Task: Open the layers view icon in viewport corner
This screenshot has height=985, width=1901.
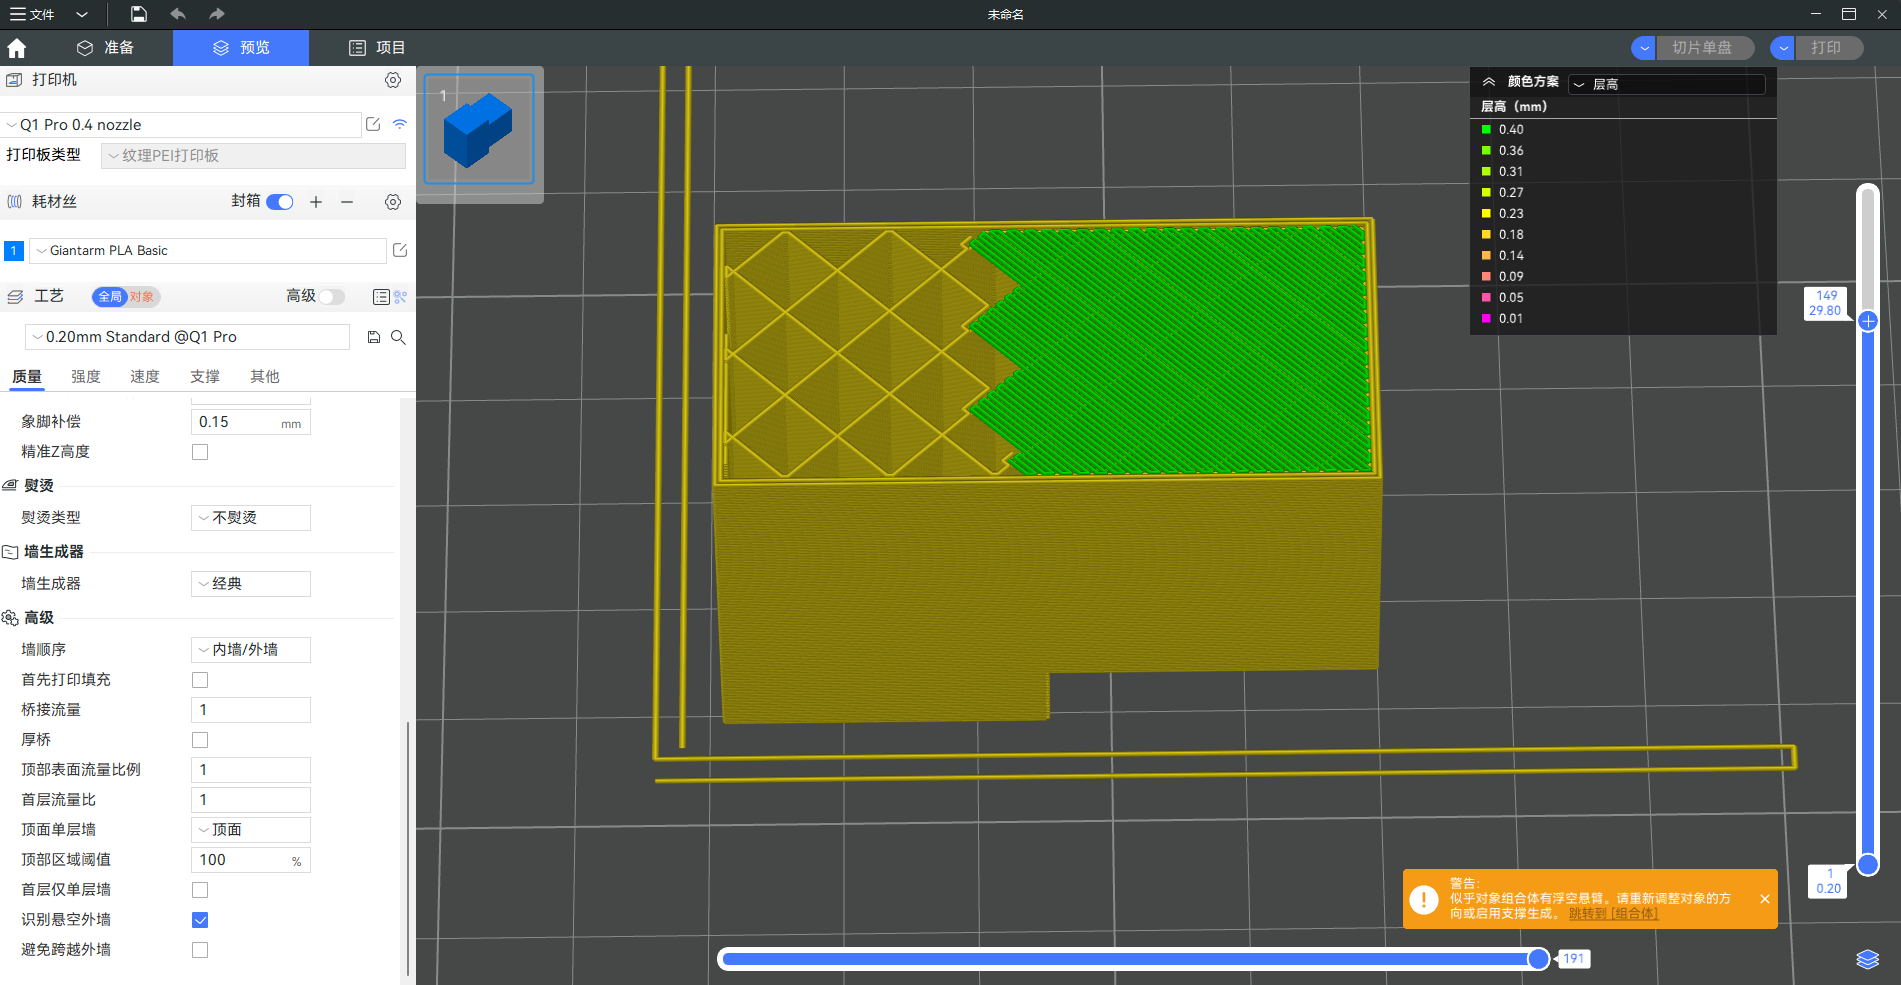Action: tap(1867, 959)
